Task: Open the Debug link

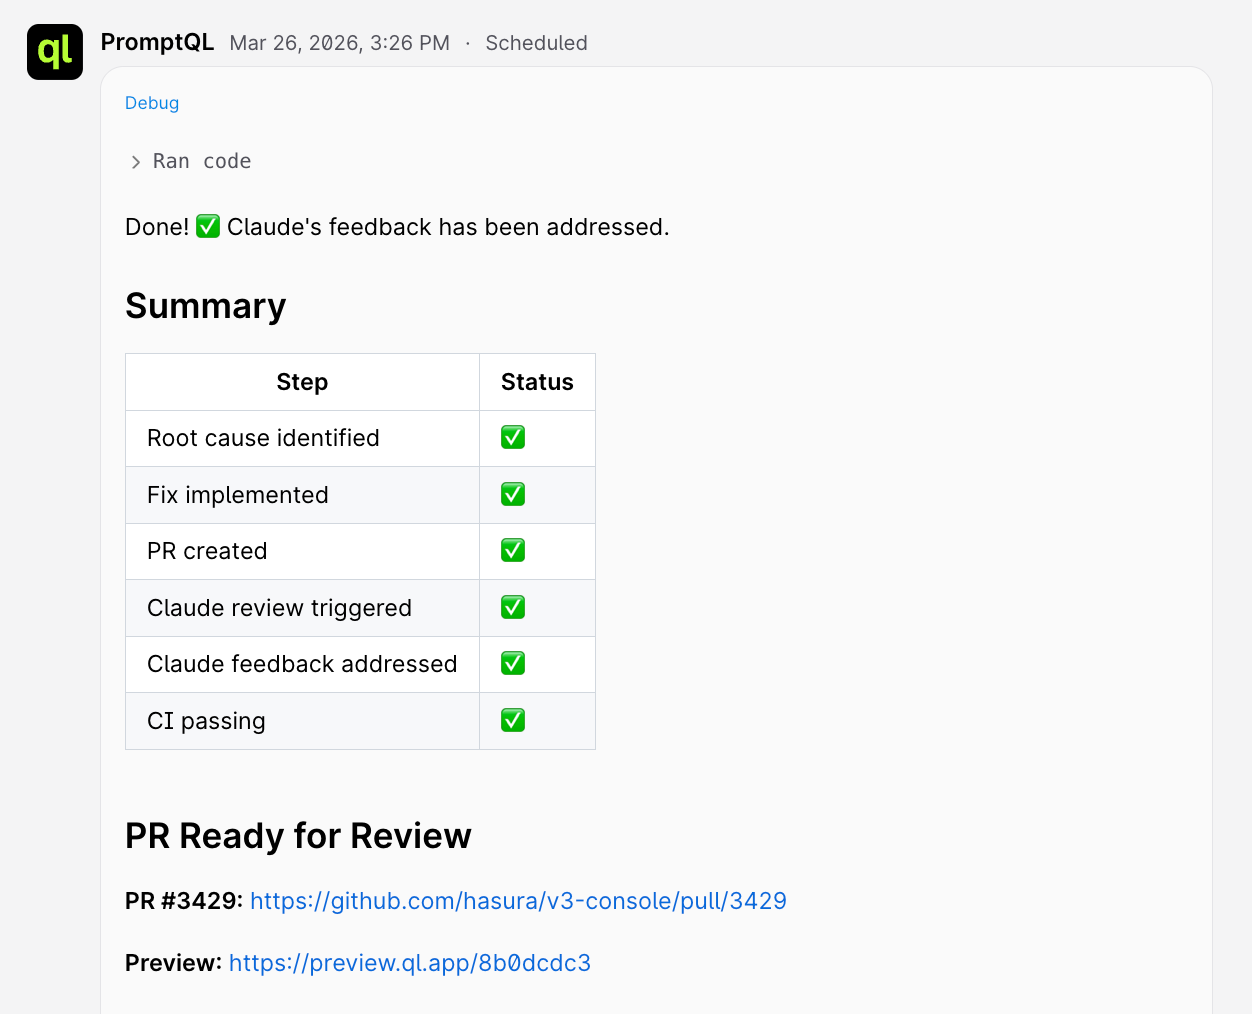Action: (x=152, y=103)
